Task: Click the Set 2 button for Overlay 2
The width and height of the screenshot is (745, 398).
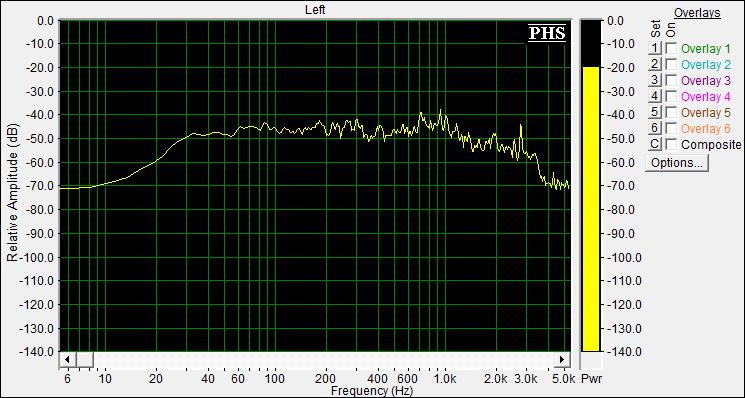Action: point(655,64)
